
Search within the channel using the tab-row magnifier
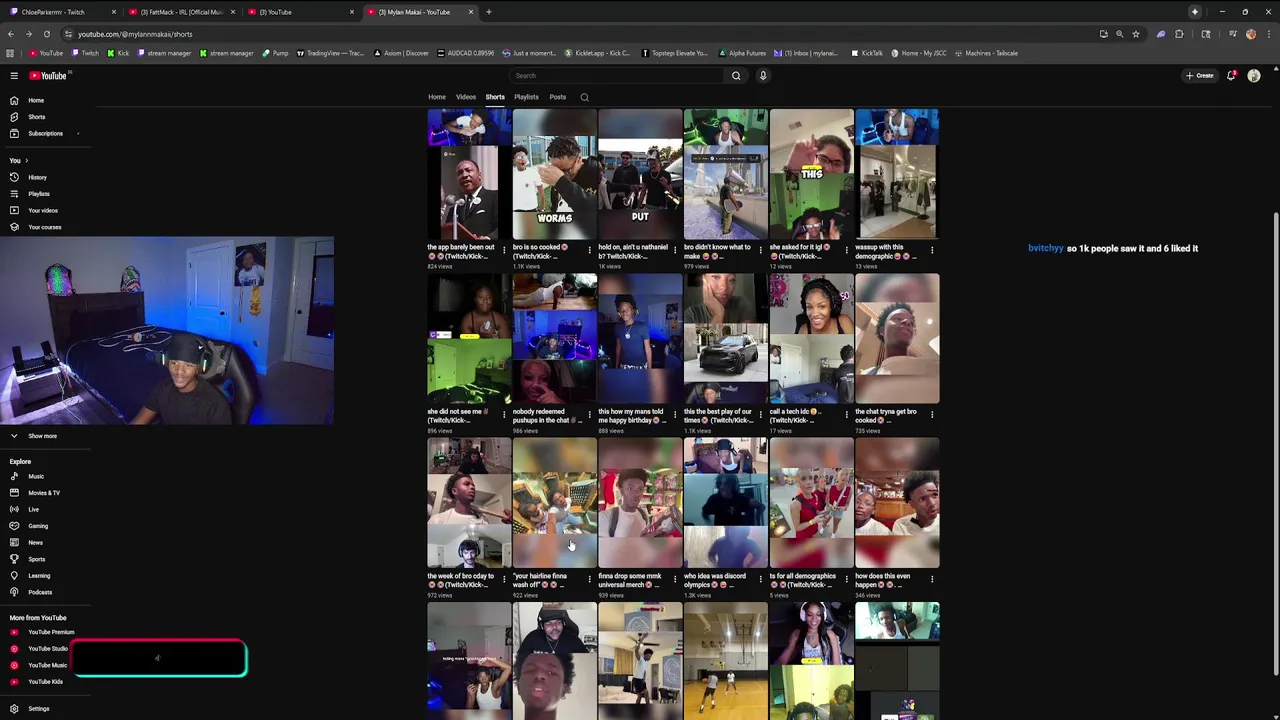click(x=584, y=97)
